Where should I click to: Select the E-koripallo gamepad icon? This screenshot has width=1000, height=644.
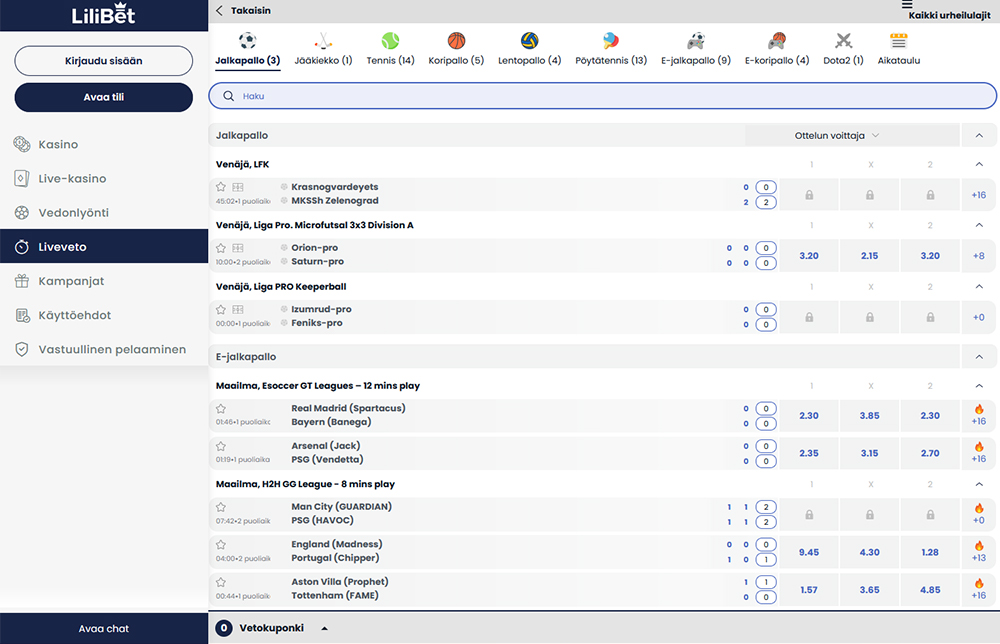pyautogui.click(x=777, y=41)
